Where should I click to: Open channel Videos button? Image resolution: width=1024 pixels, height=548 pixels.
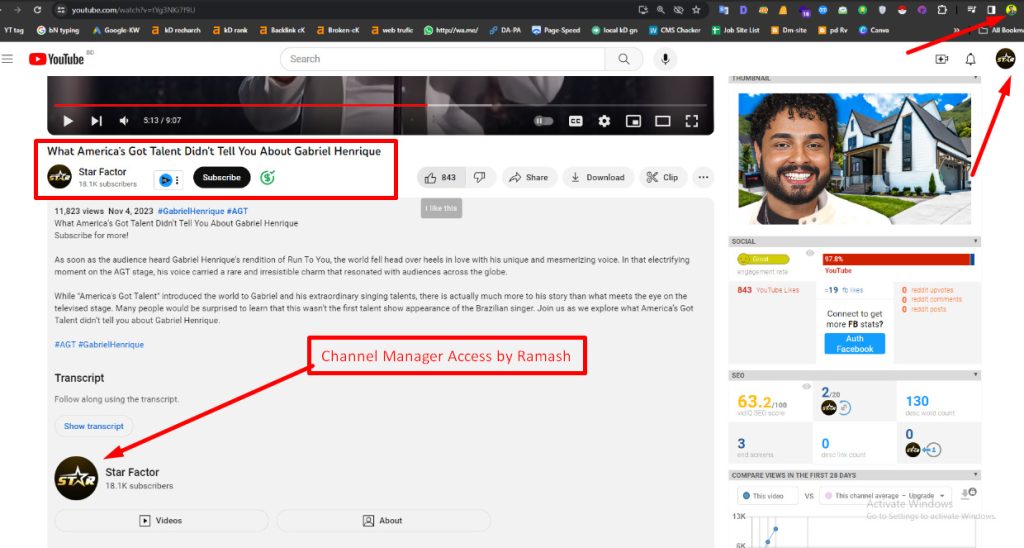(161, 521)
